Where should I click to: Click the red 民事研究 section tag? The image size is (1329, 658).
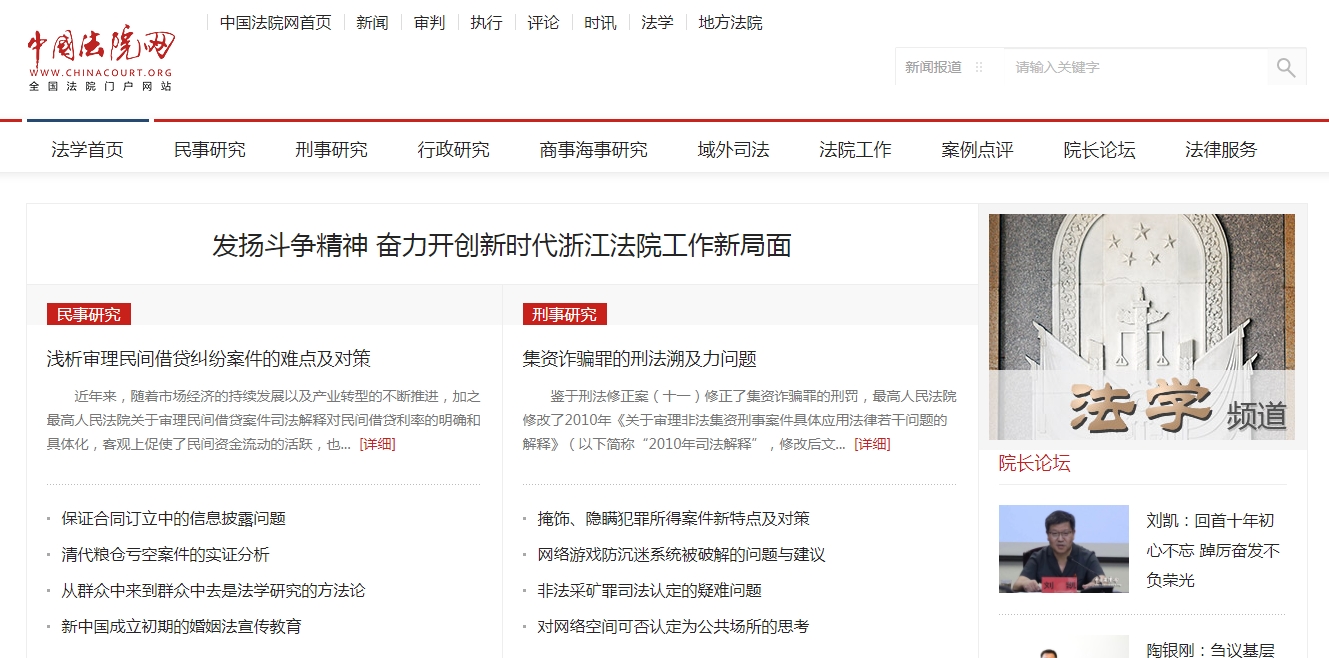tap(86, 313)
